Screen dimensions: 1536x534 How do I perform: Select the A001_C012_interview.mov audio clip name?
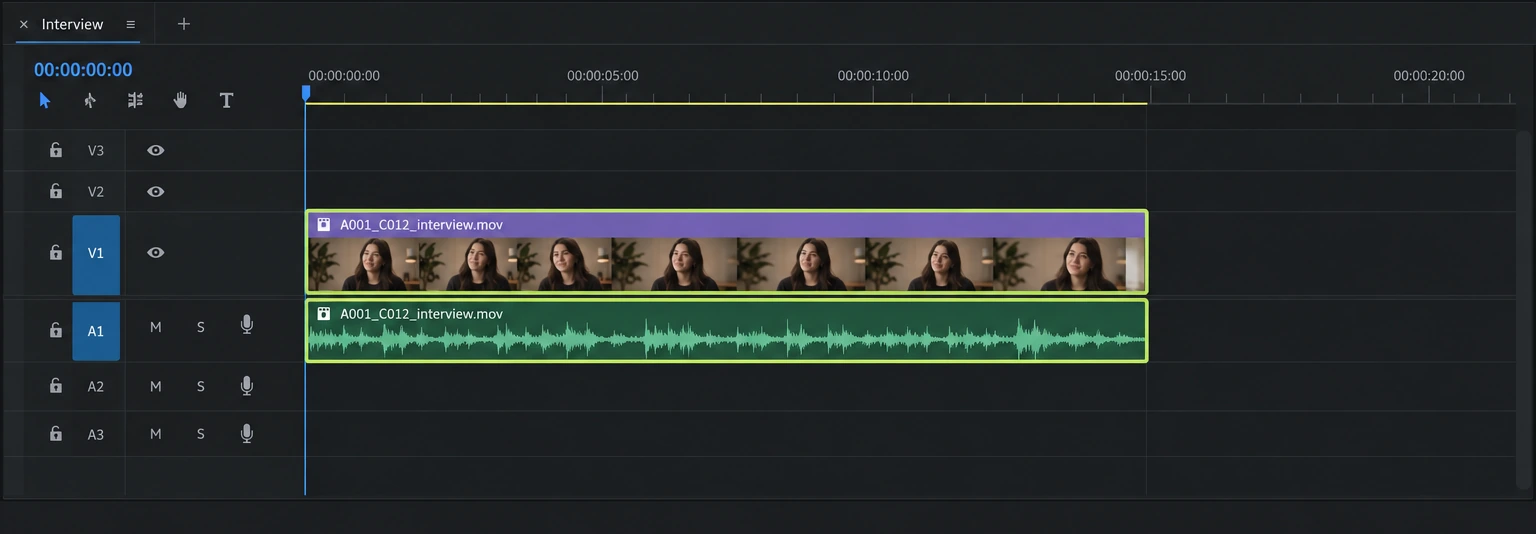(421, 314)
